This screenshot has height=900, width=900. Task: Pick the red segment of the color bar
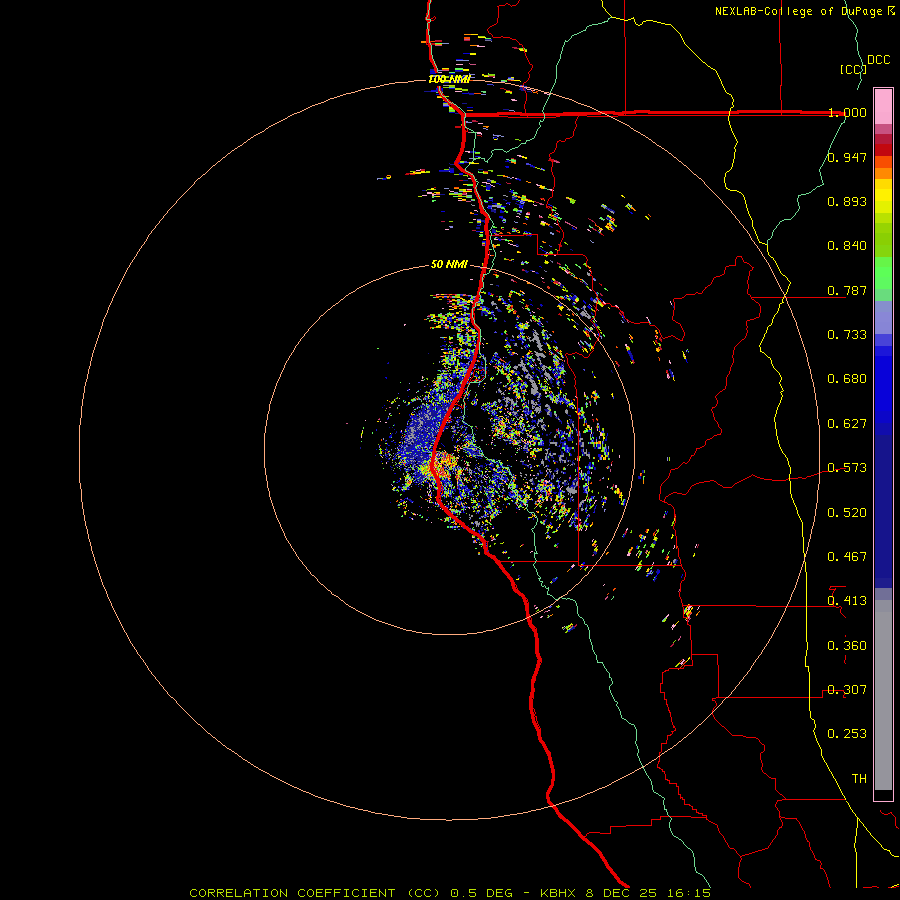(x=883, y=150)
